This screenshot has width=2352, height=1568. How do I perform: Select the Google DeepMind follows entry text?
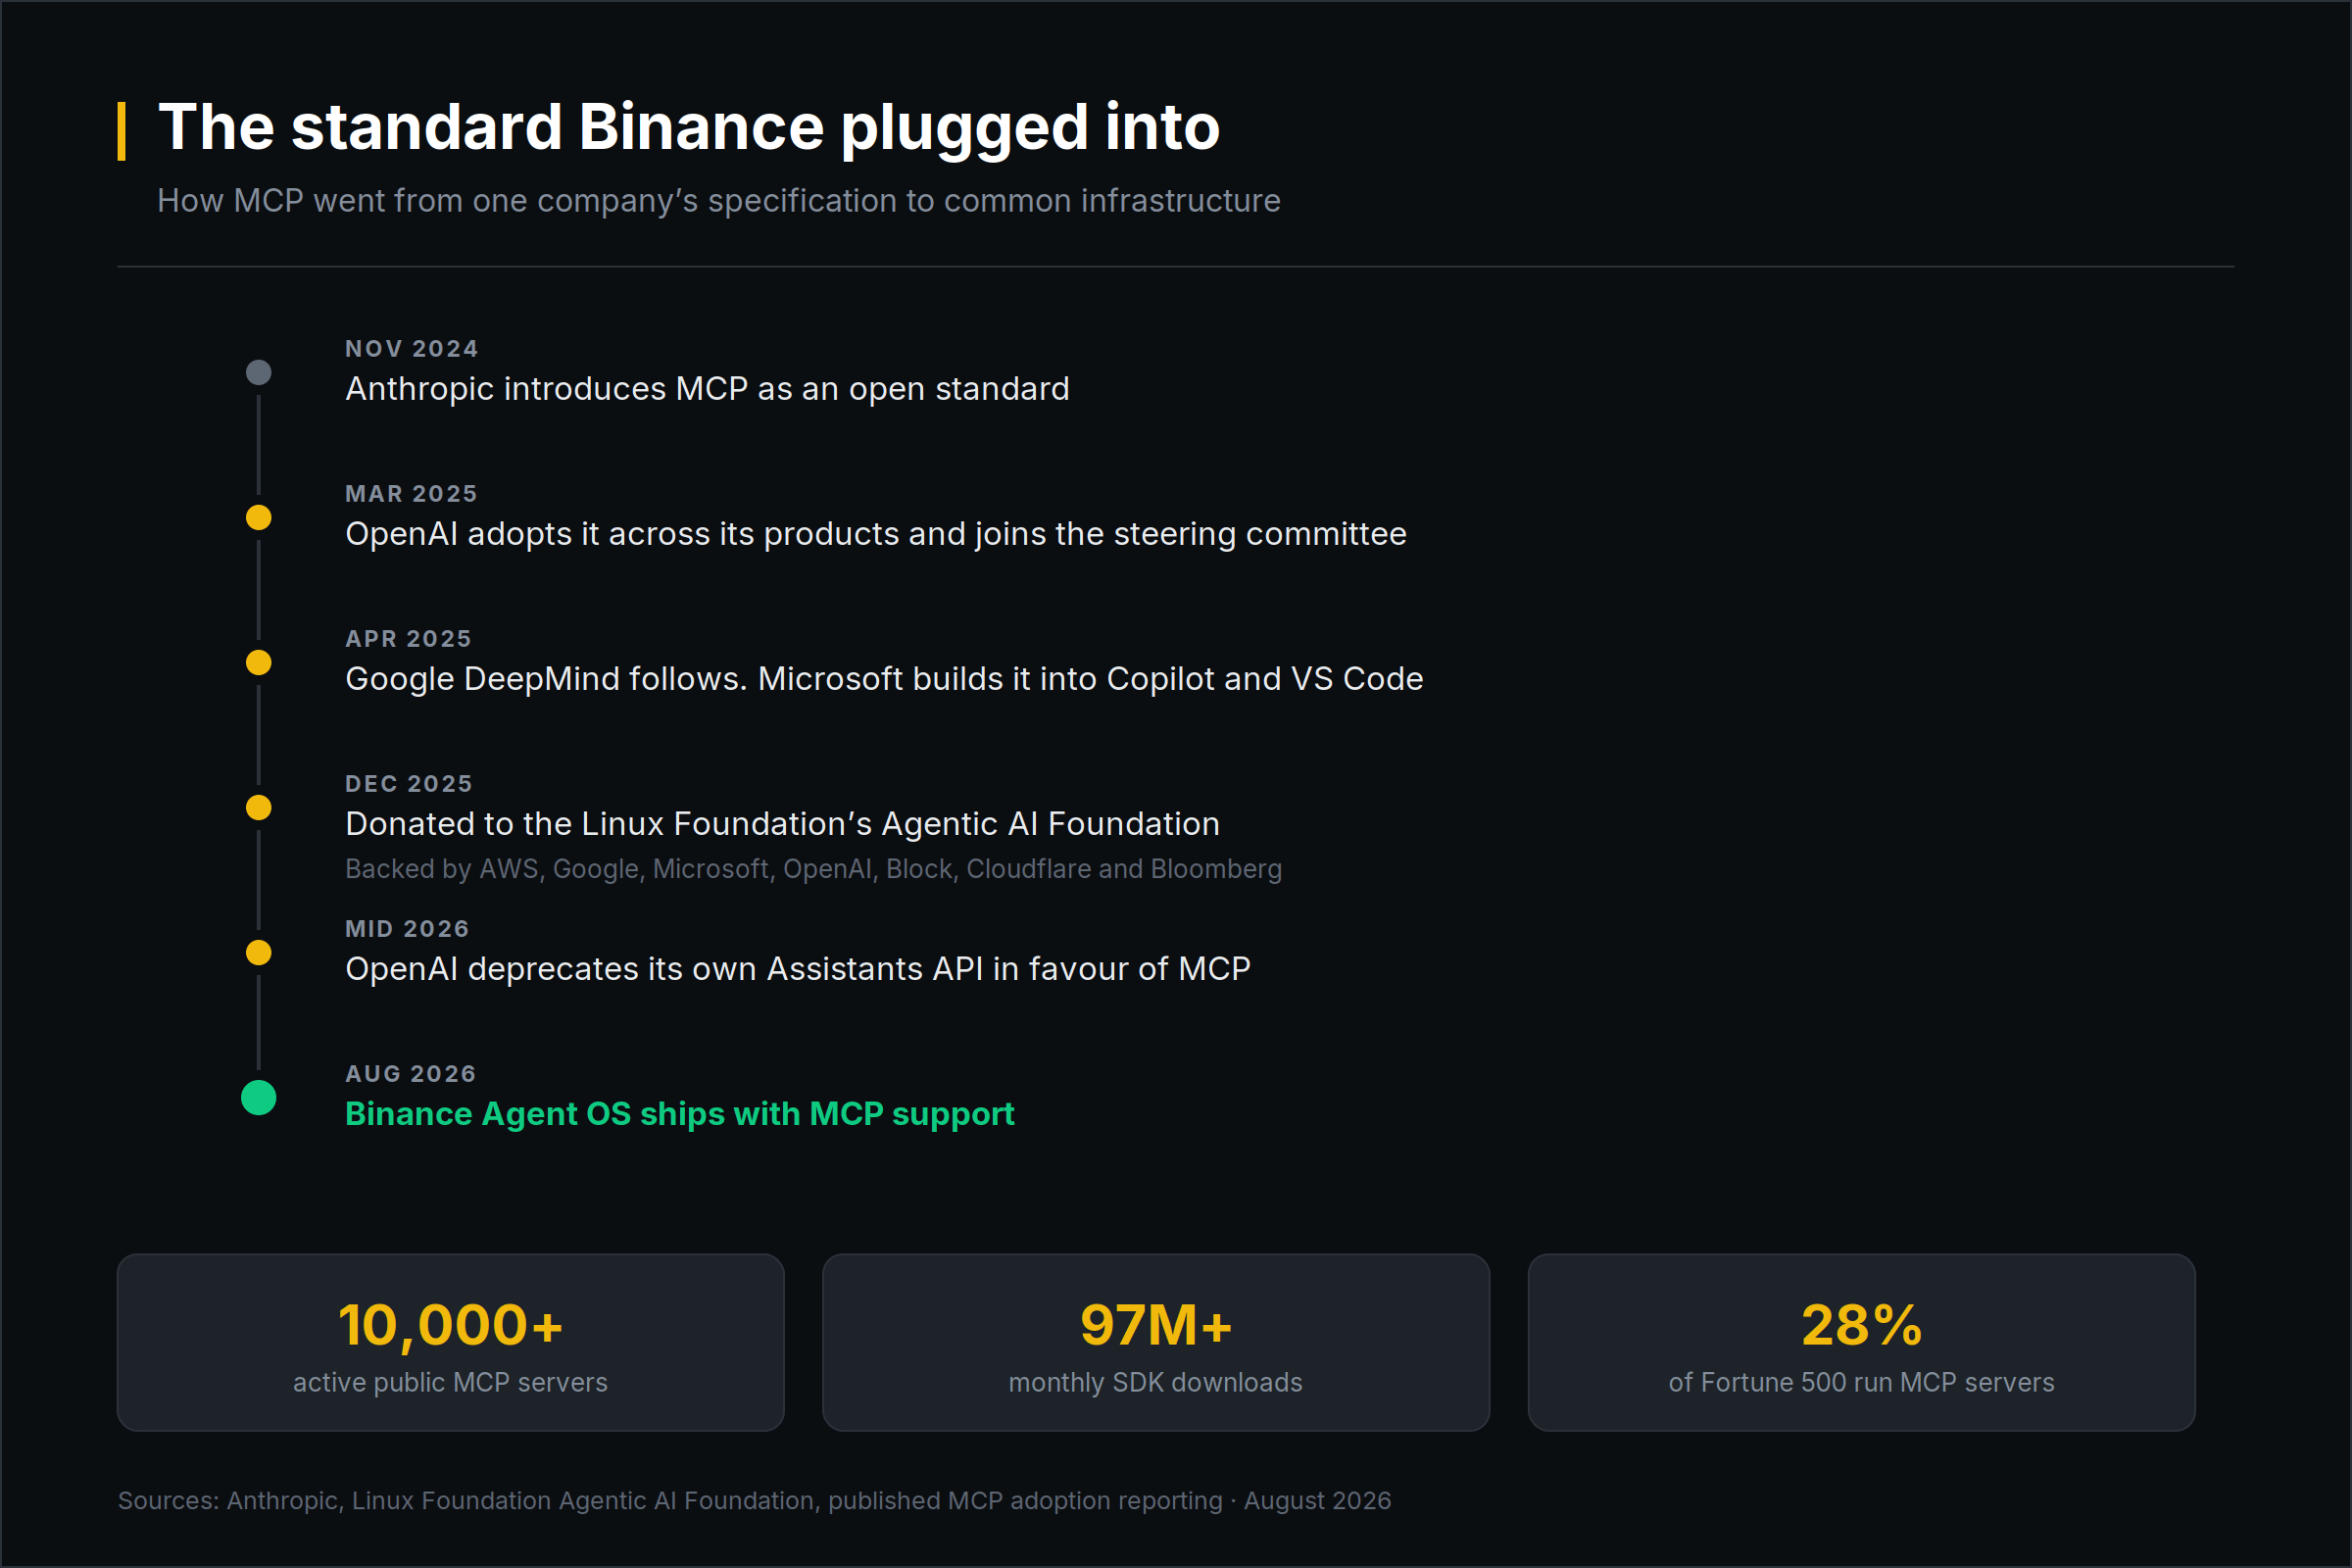pyautogui.click(x=884, y=679)
